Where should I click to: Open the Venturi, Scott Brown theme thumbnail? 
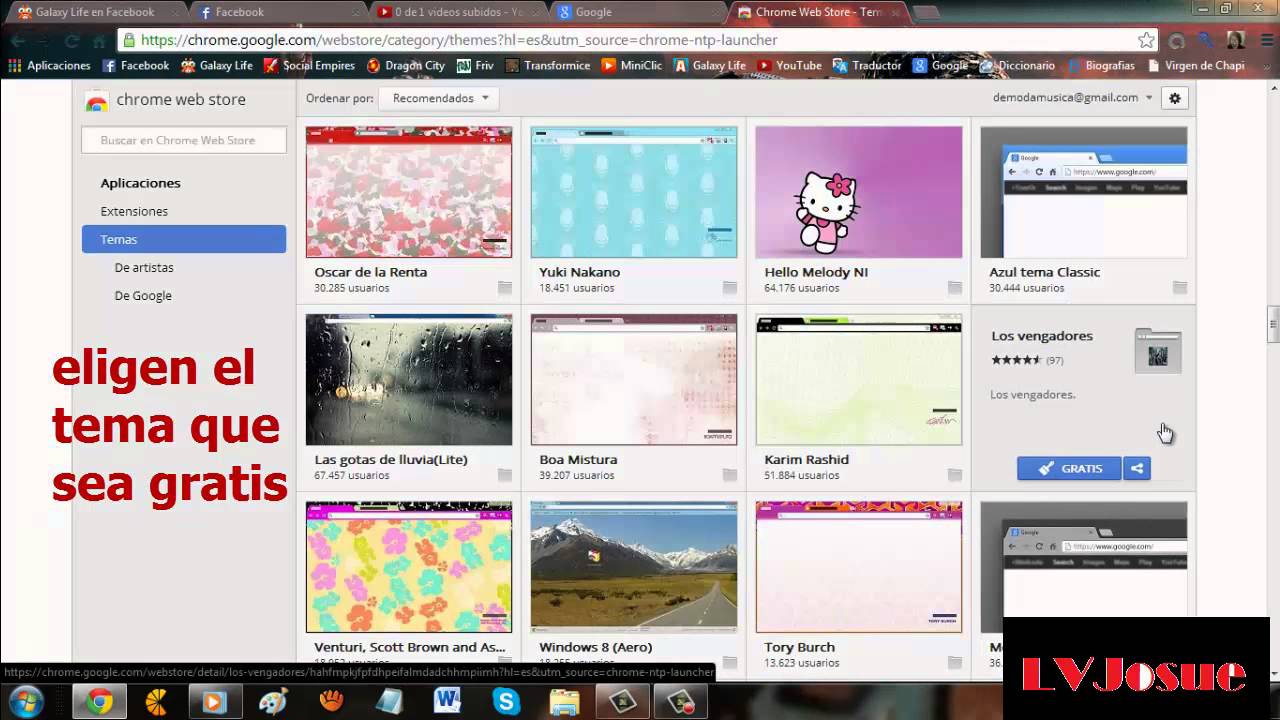coord(409,567)
